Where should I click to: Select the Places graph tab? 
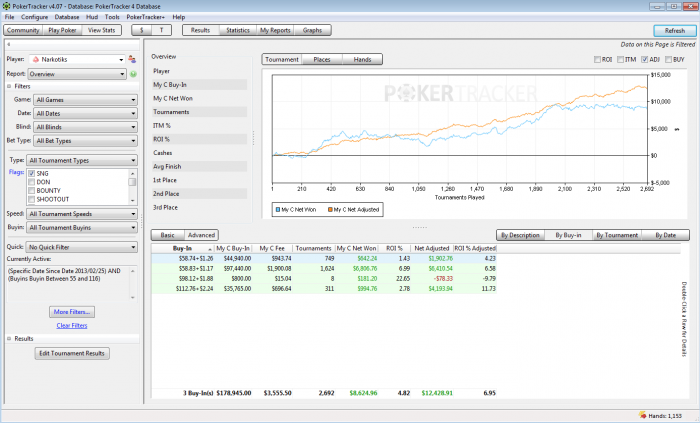coord(322,59)
